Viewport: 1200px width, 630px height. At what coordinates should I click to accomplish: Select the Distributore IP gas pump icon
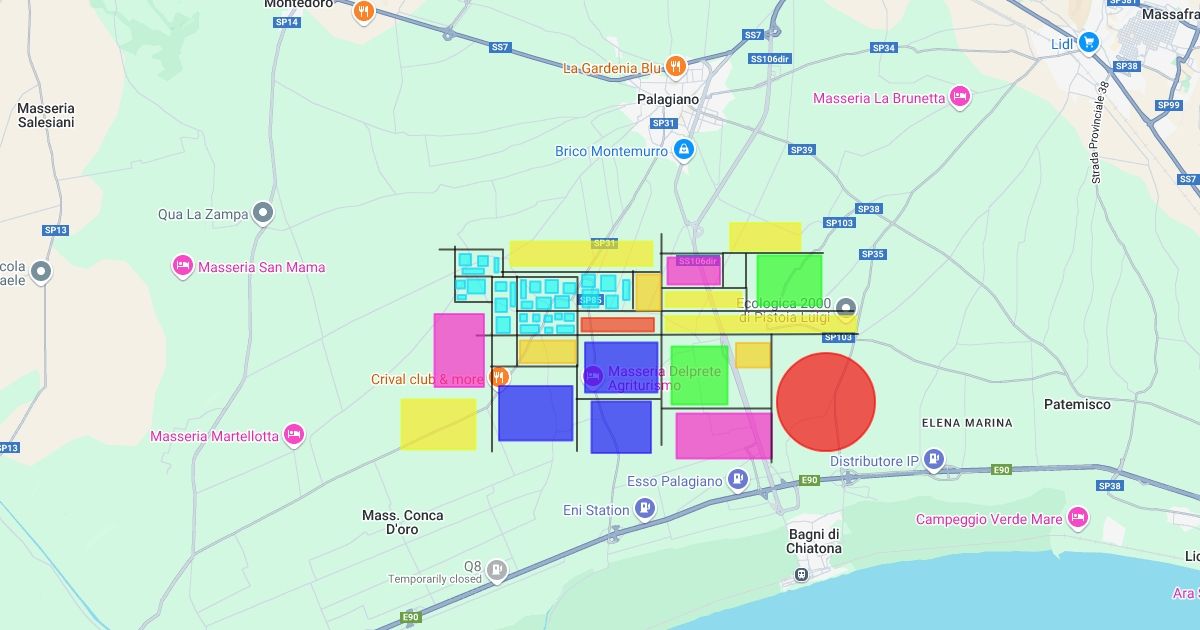(933, 460)
